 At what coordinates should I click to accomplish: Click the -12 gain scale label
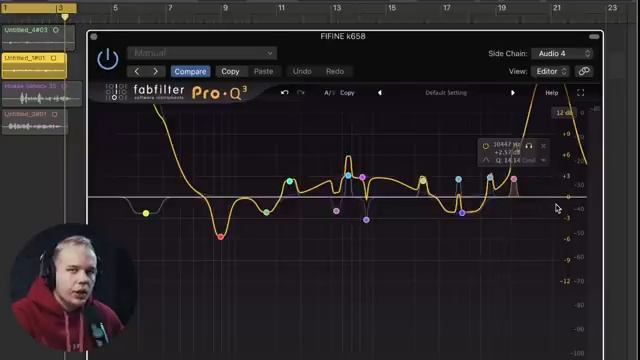coord(565,281)
